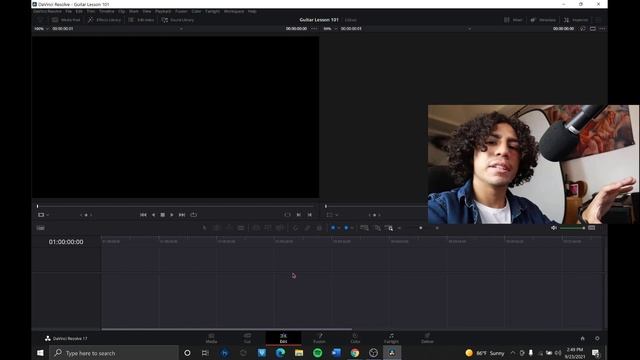Open Timeline View Options icon
The height and width of the screenshot is (360, 640).
[x=40, y=228]
